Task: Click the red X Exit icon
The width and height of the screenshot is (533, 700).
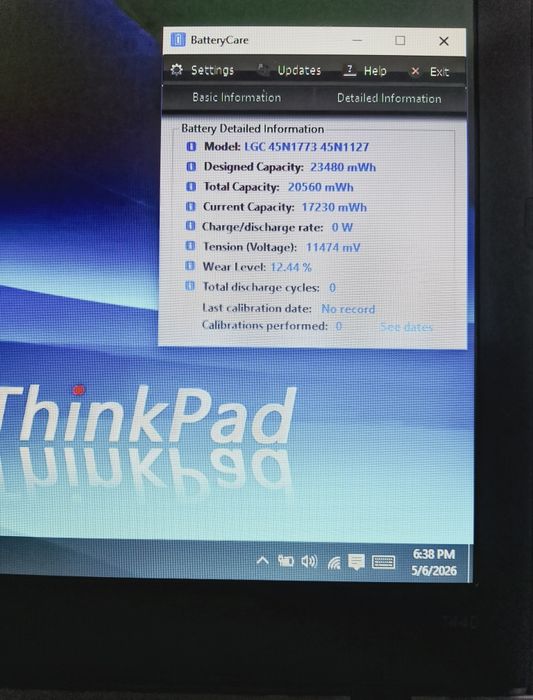Action: click(x=415, y=71)
